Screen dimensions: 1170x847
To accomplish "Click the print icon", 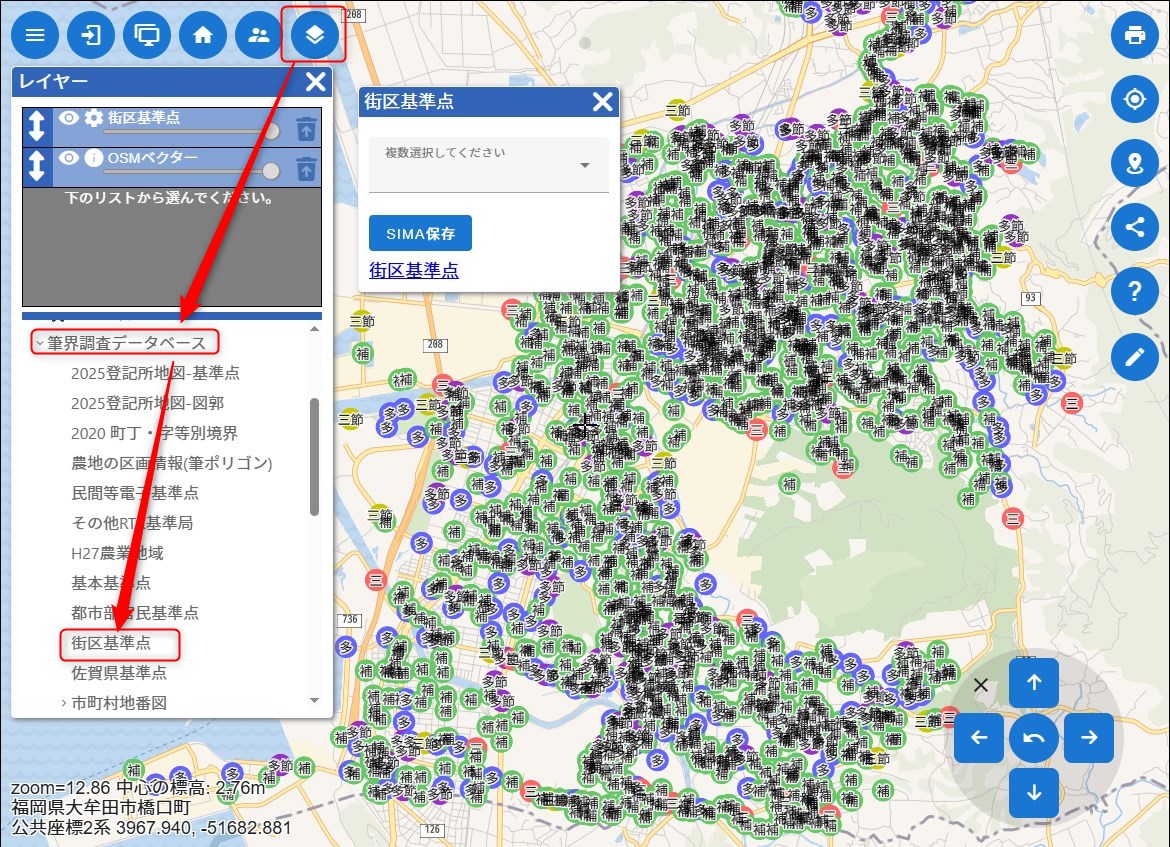I will pyautogui.click(x=1134, y=36).
